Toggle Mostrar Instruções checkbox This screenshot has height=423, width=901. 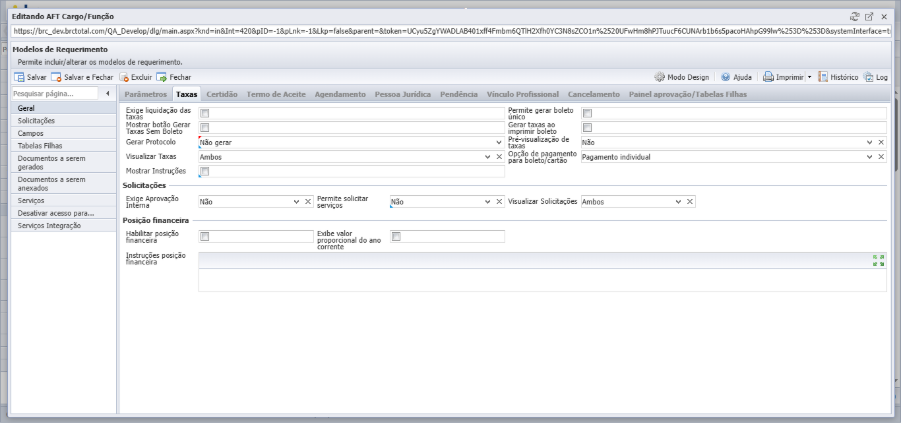pos(205,171)
